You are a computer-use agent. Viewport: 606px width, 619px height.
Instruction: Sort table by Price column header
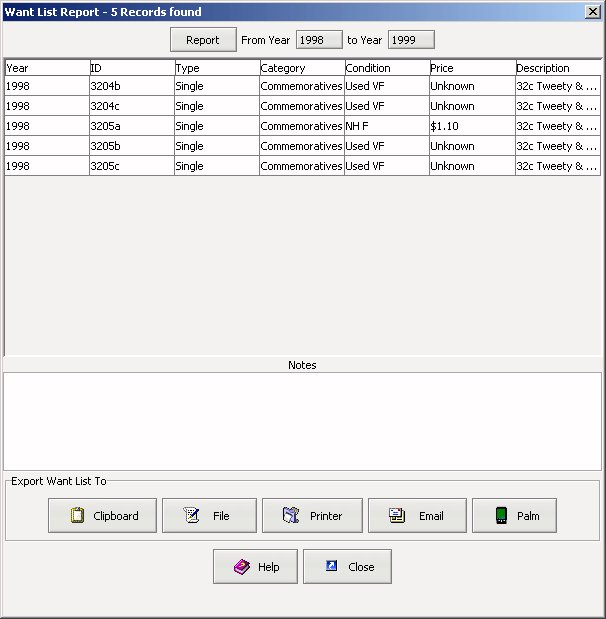(x=471, y=68)
